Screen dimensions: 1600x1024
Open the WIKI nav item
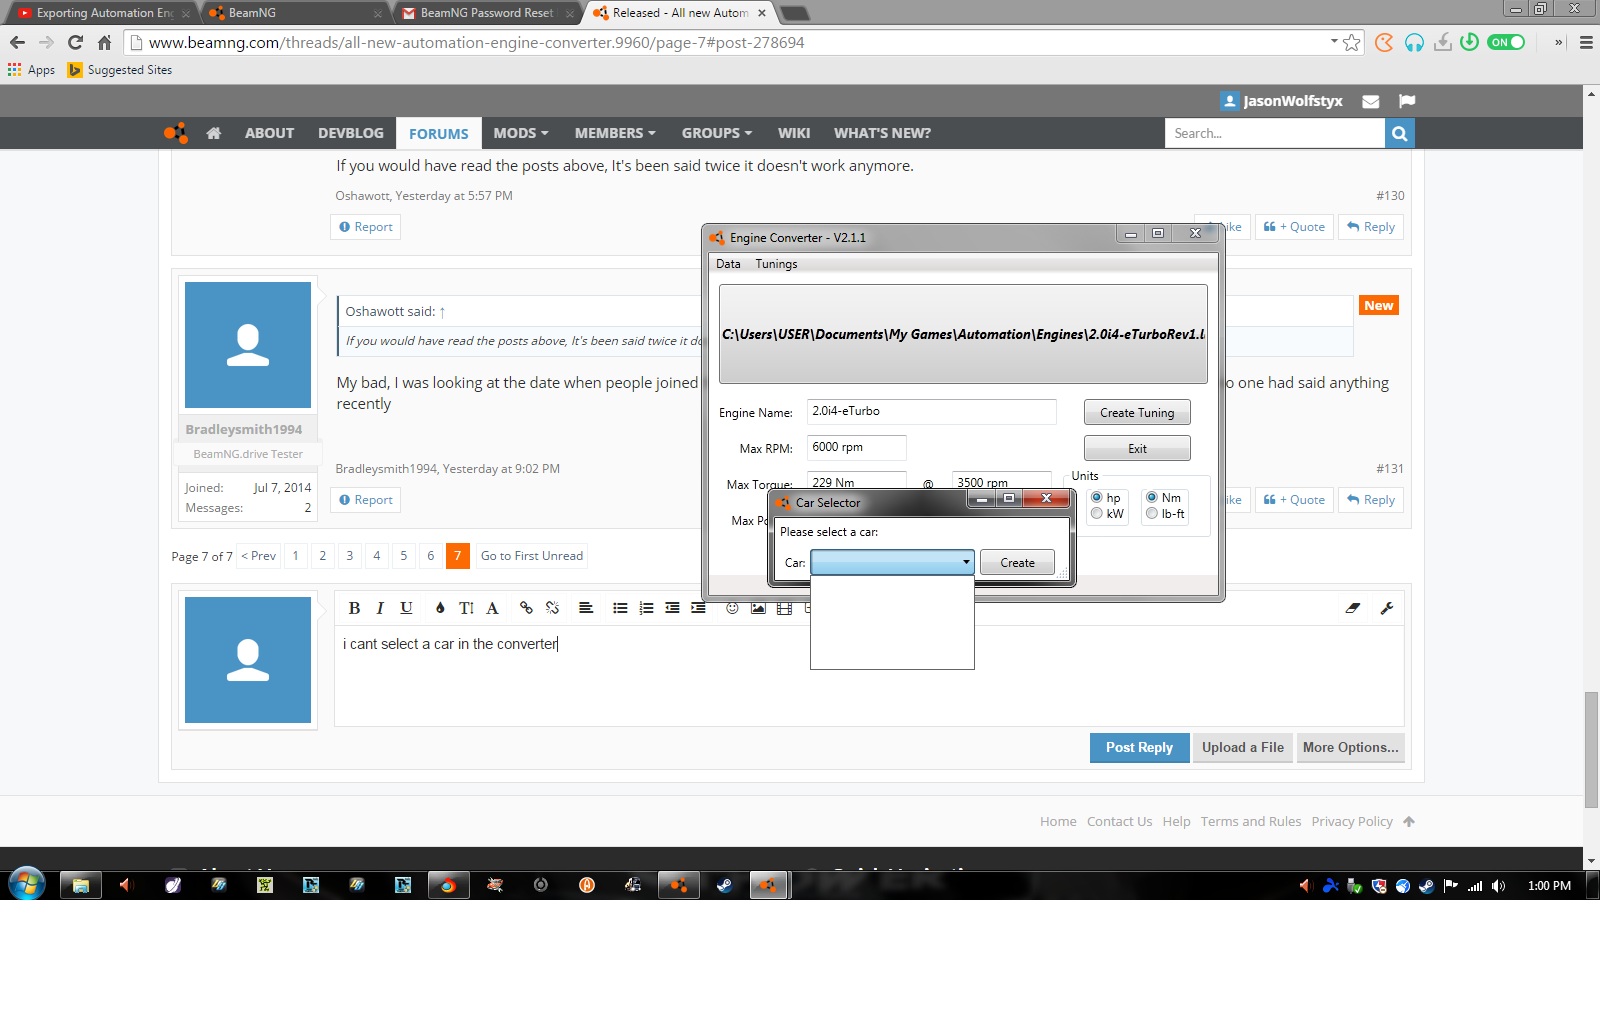(x=794, y=133)
